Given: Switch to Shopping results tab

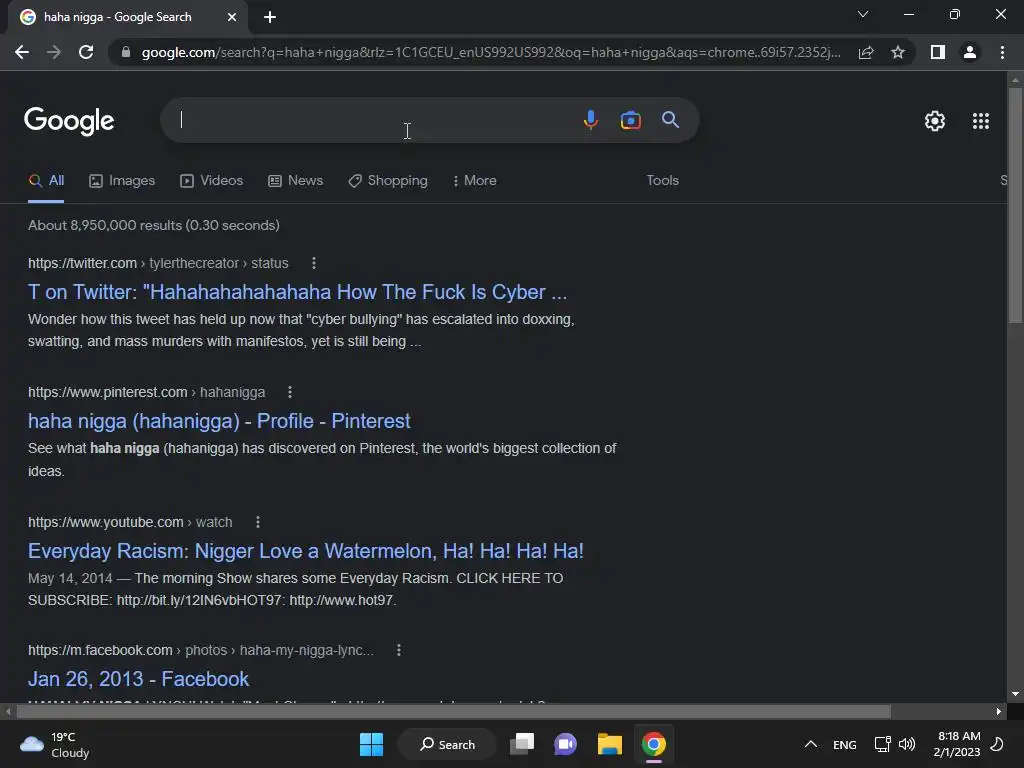Looking at the screenshot, I should click(x=388, y=181).
